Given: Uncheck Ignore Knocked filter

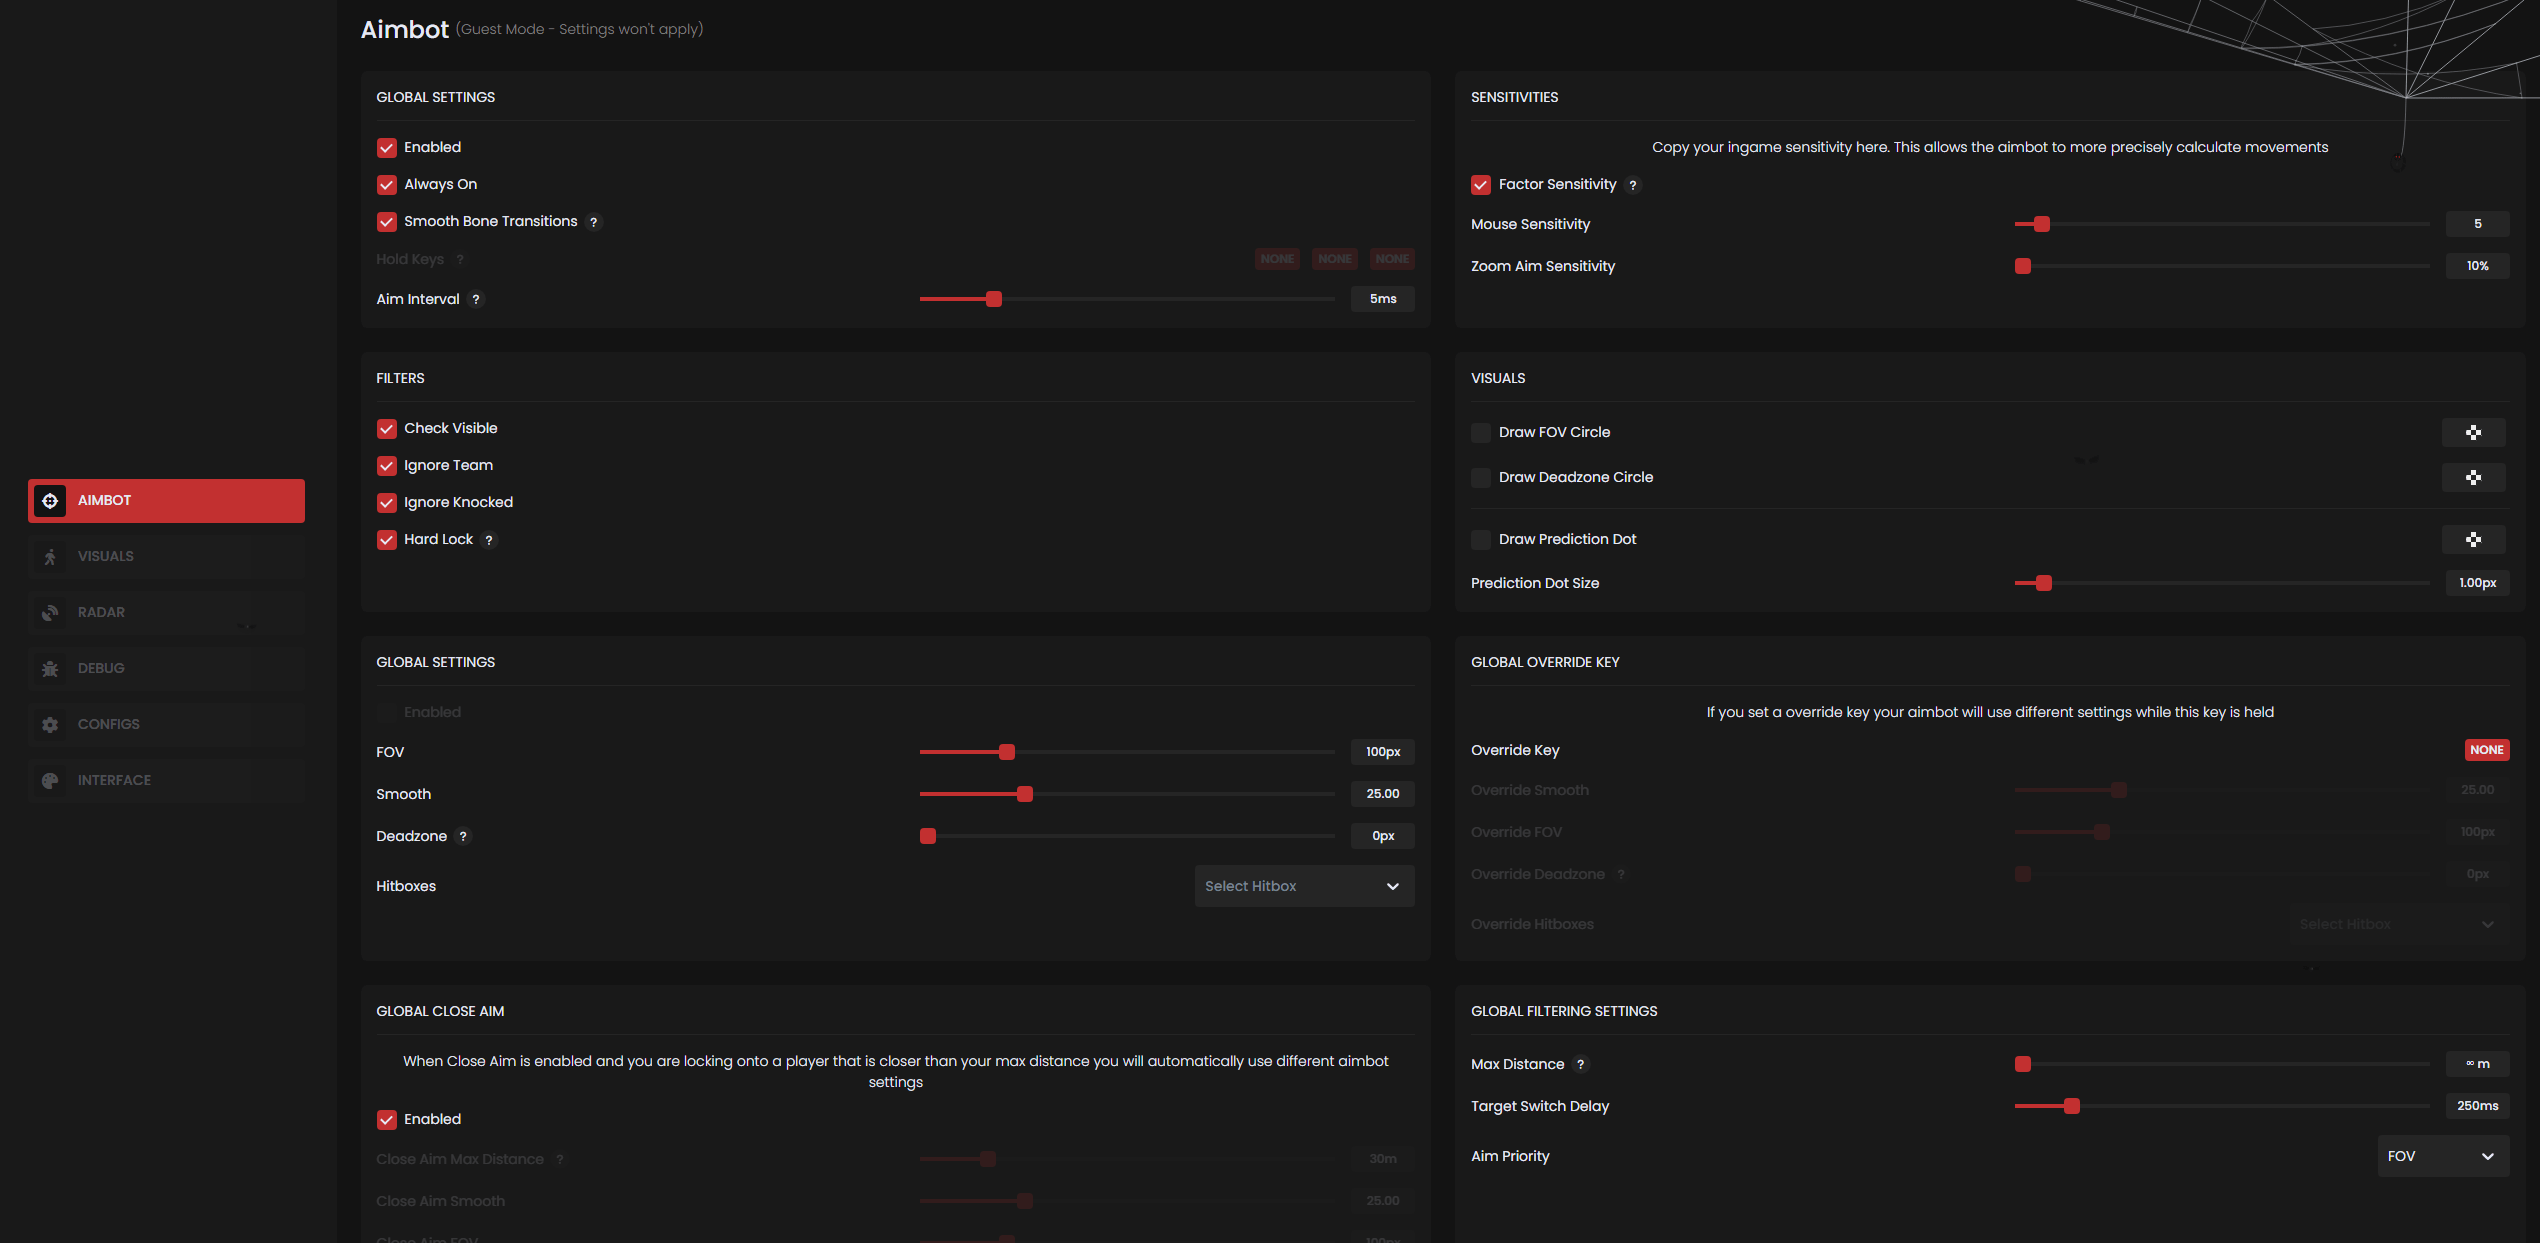Looking at the screenshot, I should [x=387, y=503].
